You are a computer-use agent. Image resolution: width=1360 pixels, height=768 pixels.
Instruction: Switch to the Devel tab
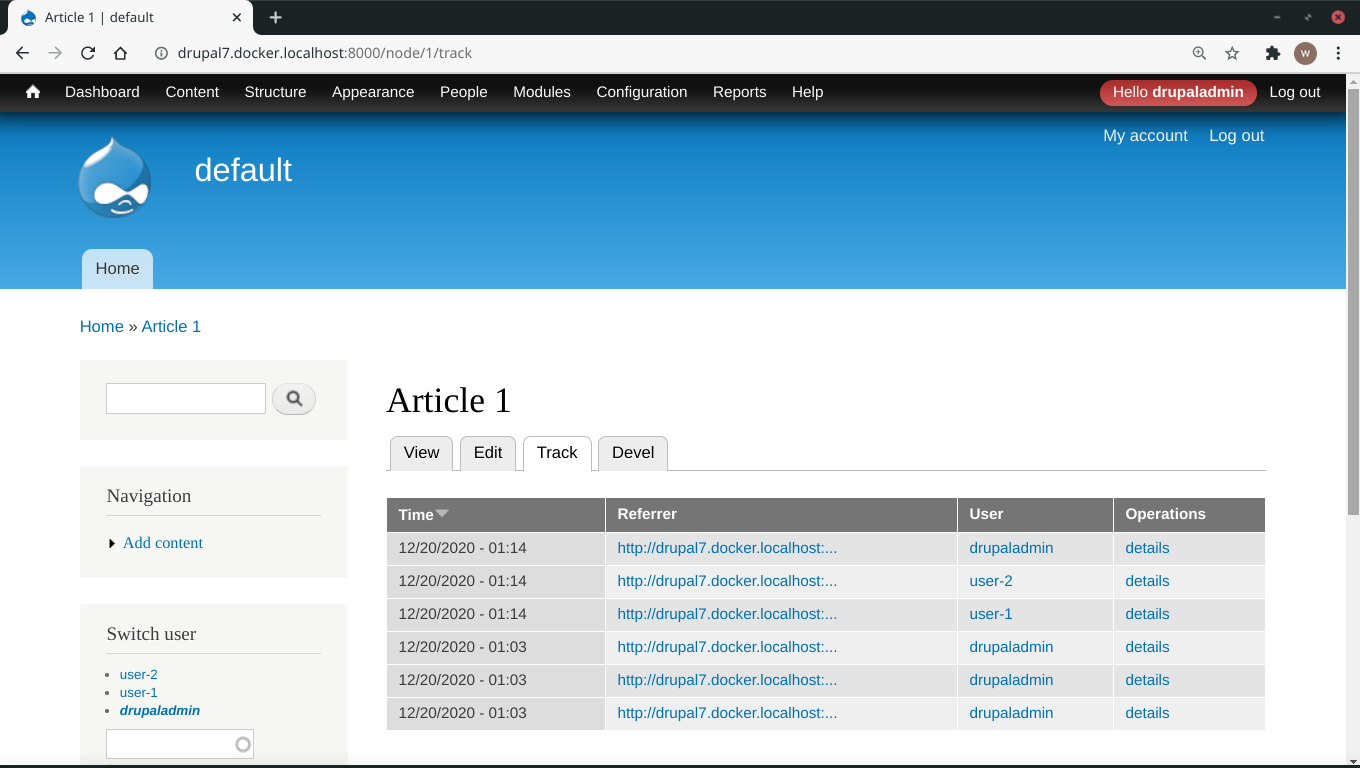(633, 453)
